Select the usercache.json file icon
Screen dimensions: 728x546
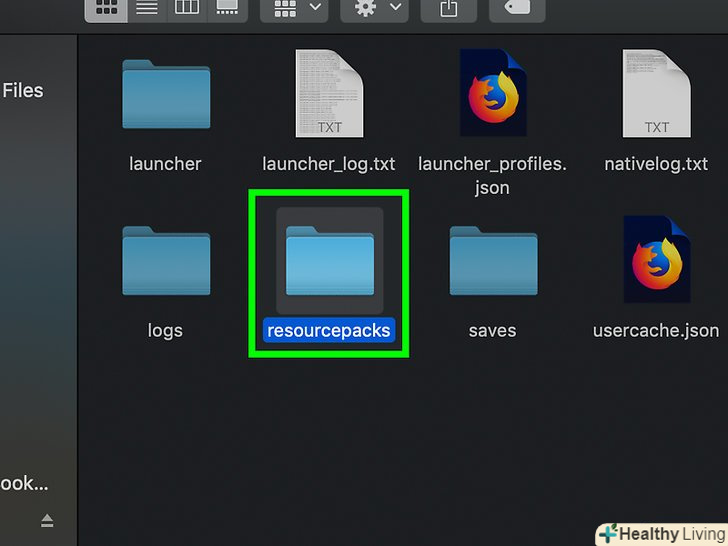tap(656, 259)
